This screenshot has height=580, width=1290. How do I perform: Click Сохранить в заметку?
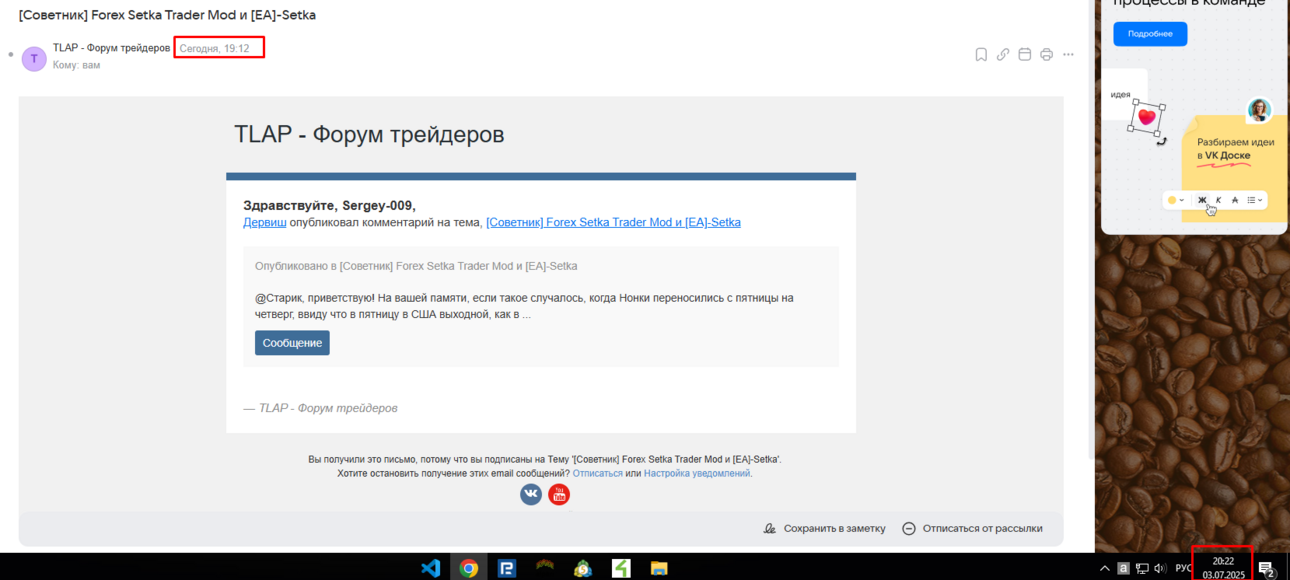pyautogui.click(x=824, y=528)
